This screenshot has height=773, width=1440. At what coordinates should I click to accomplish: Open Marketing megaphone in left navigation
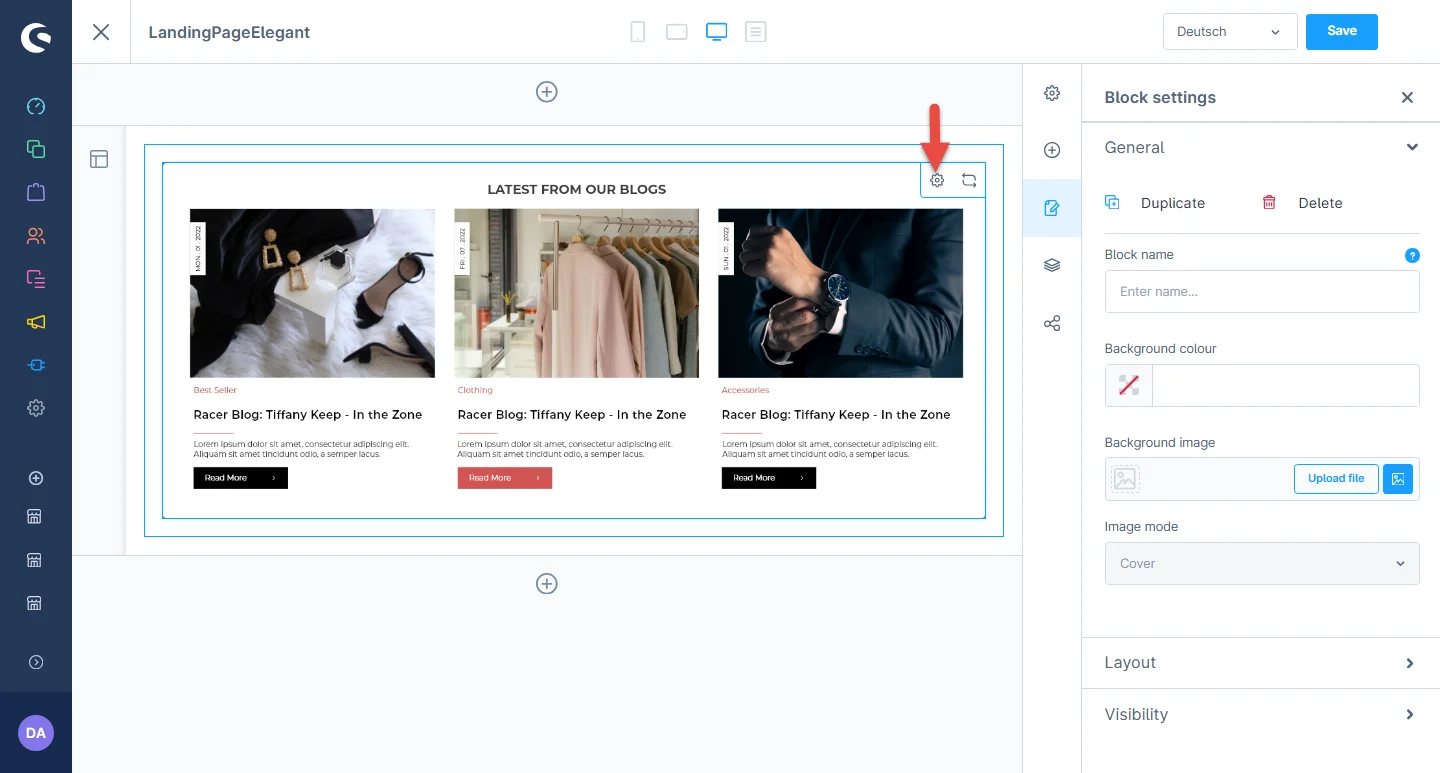(36, 322)
